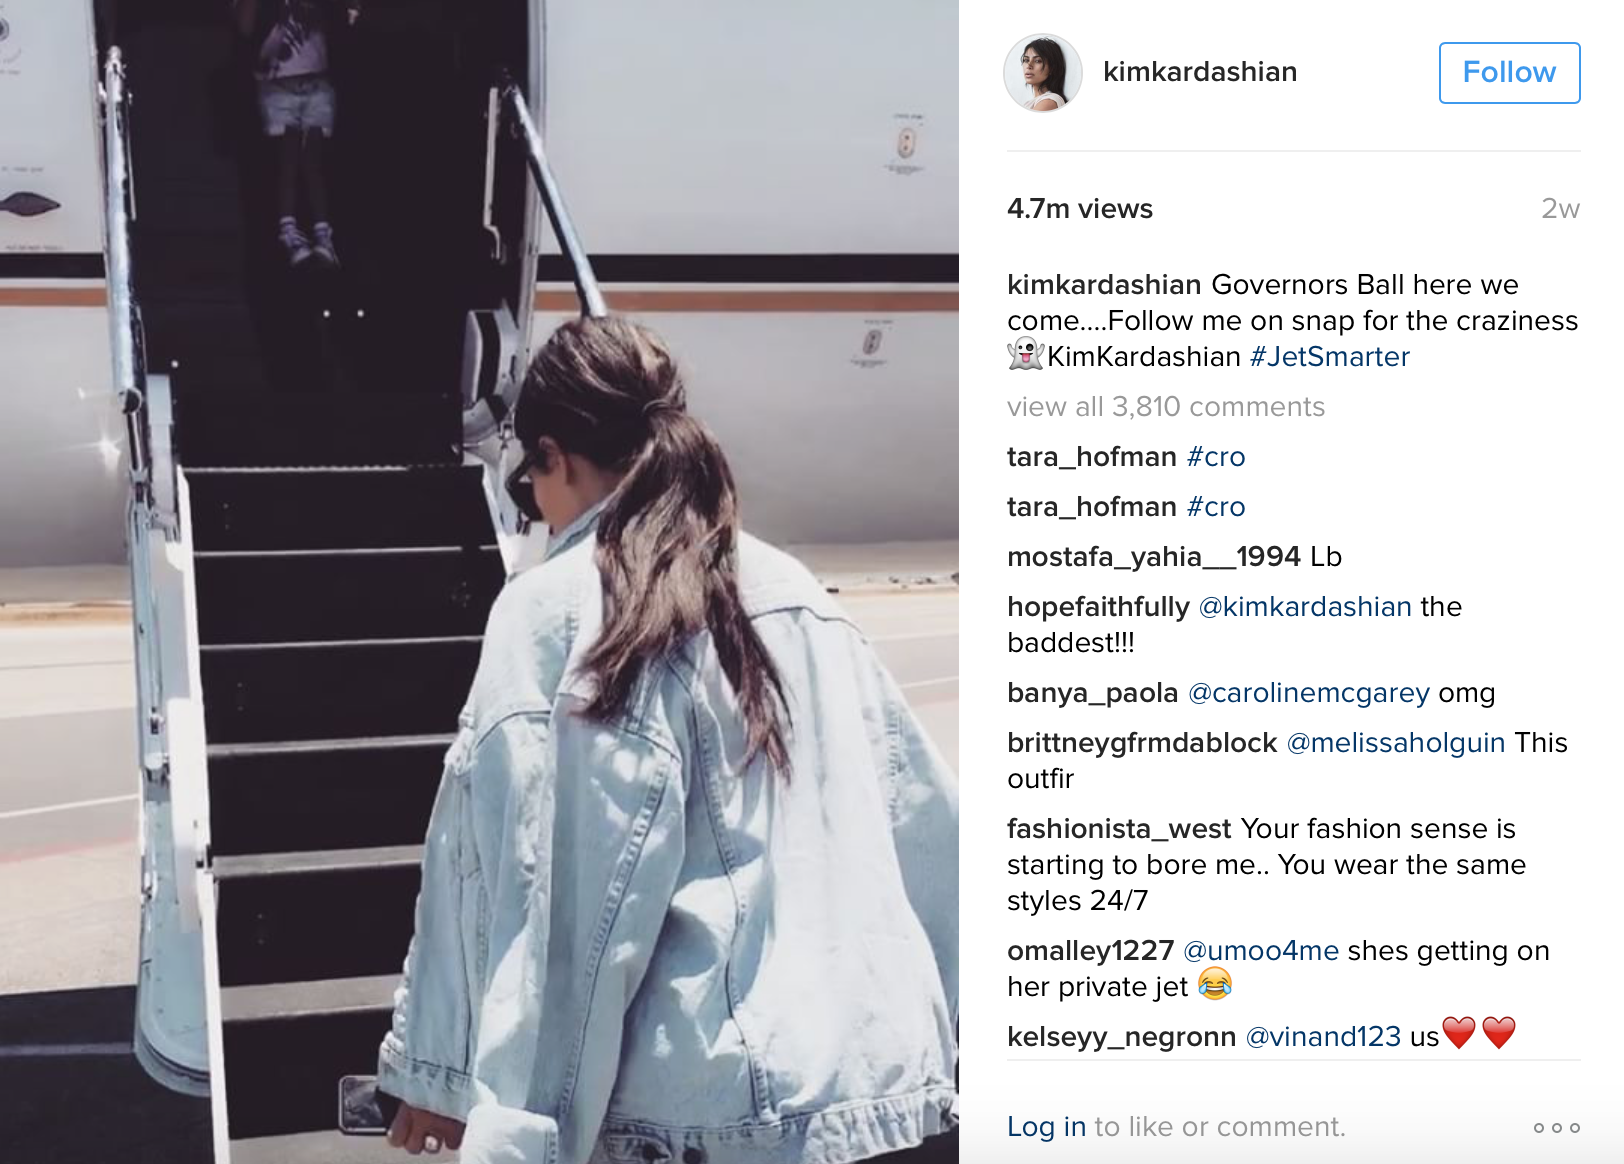Visit kelseyy_negronn's profile
The width and height of the screenshot is (1624, 1164).
coord(1122,1036)
